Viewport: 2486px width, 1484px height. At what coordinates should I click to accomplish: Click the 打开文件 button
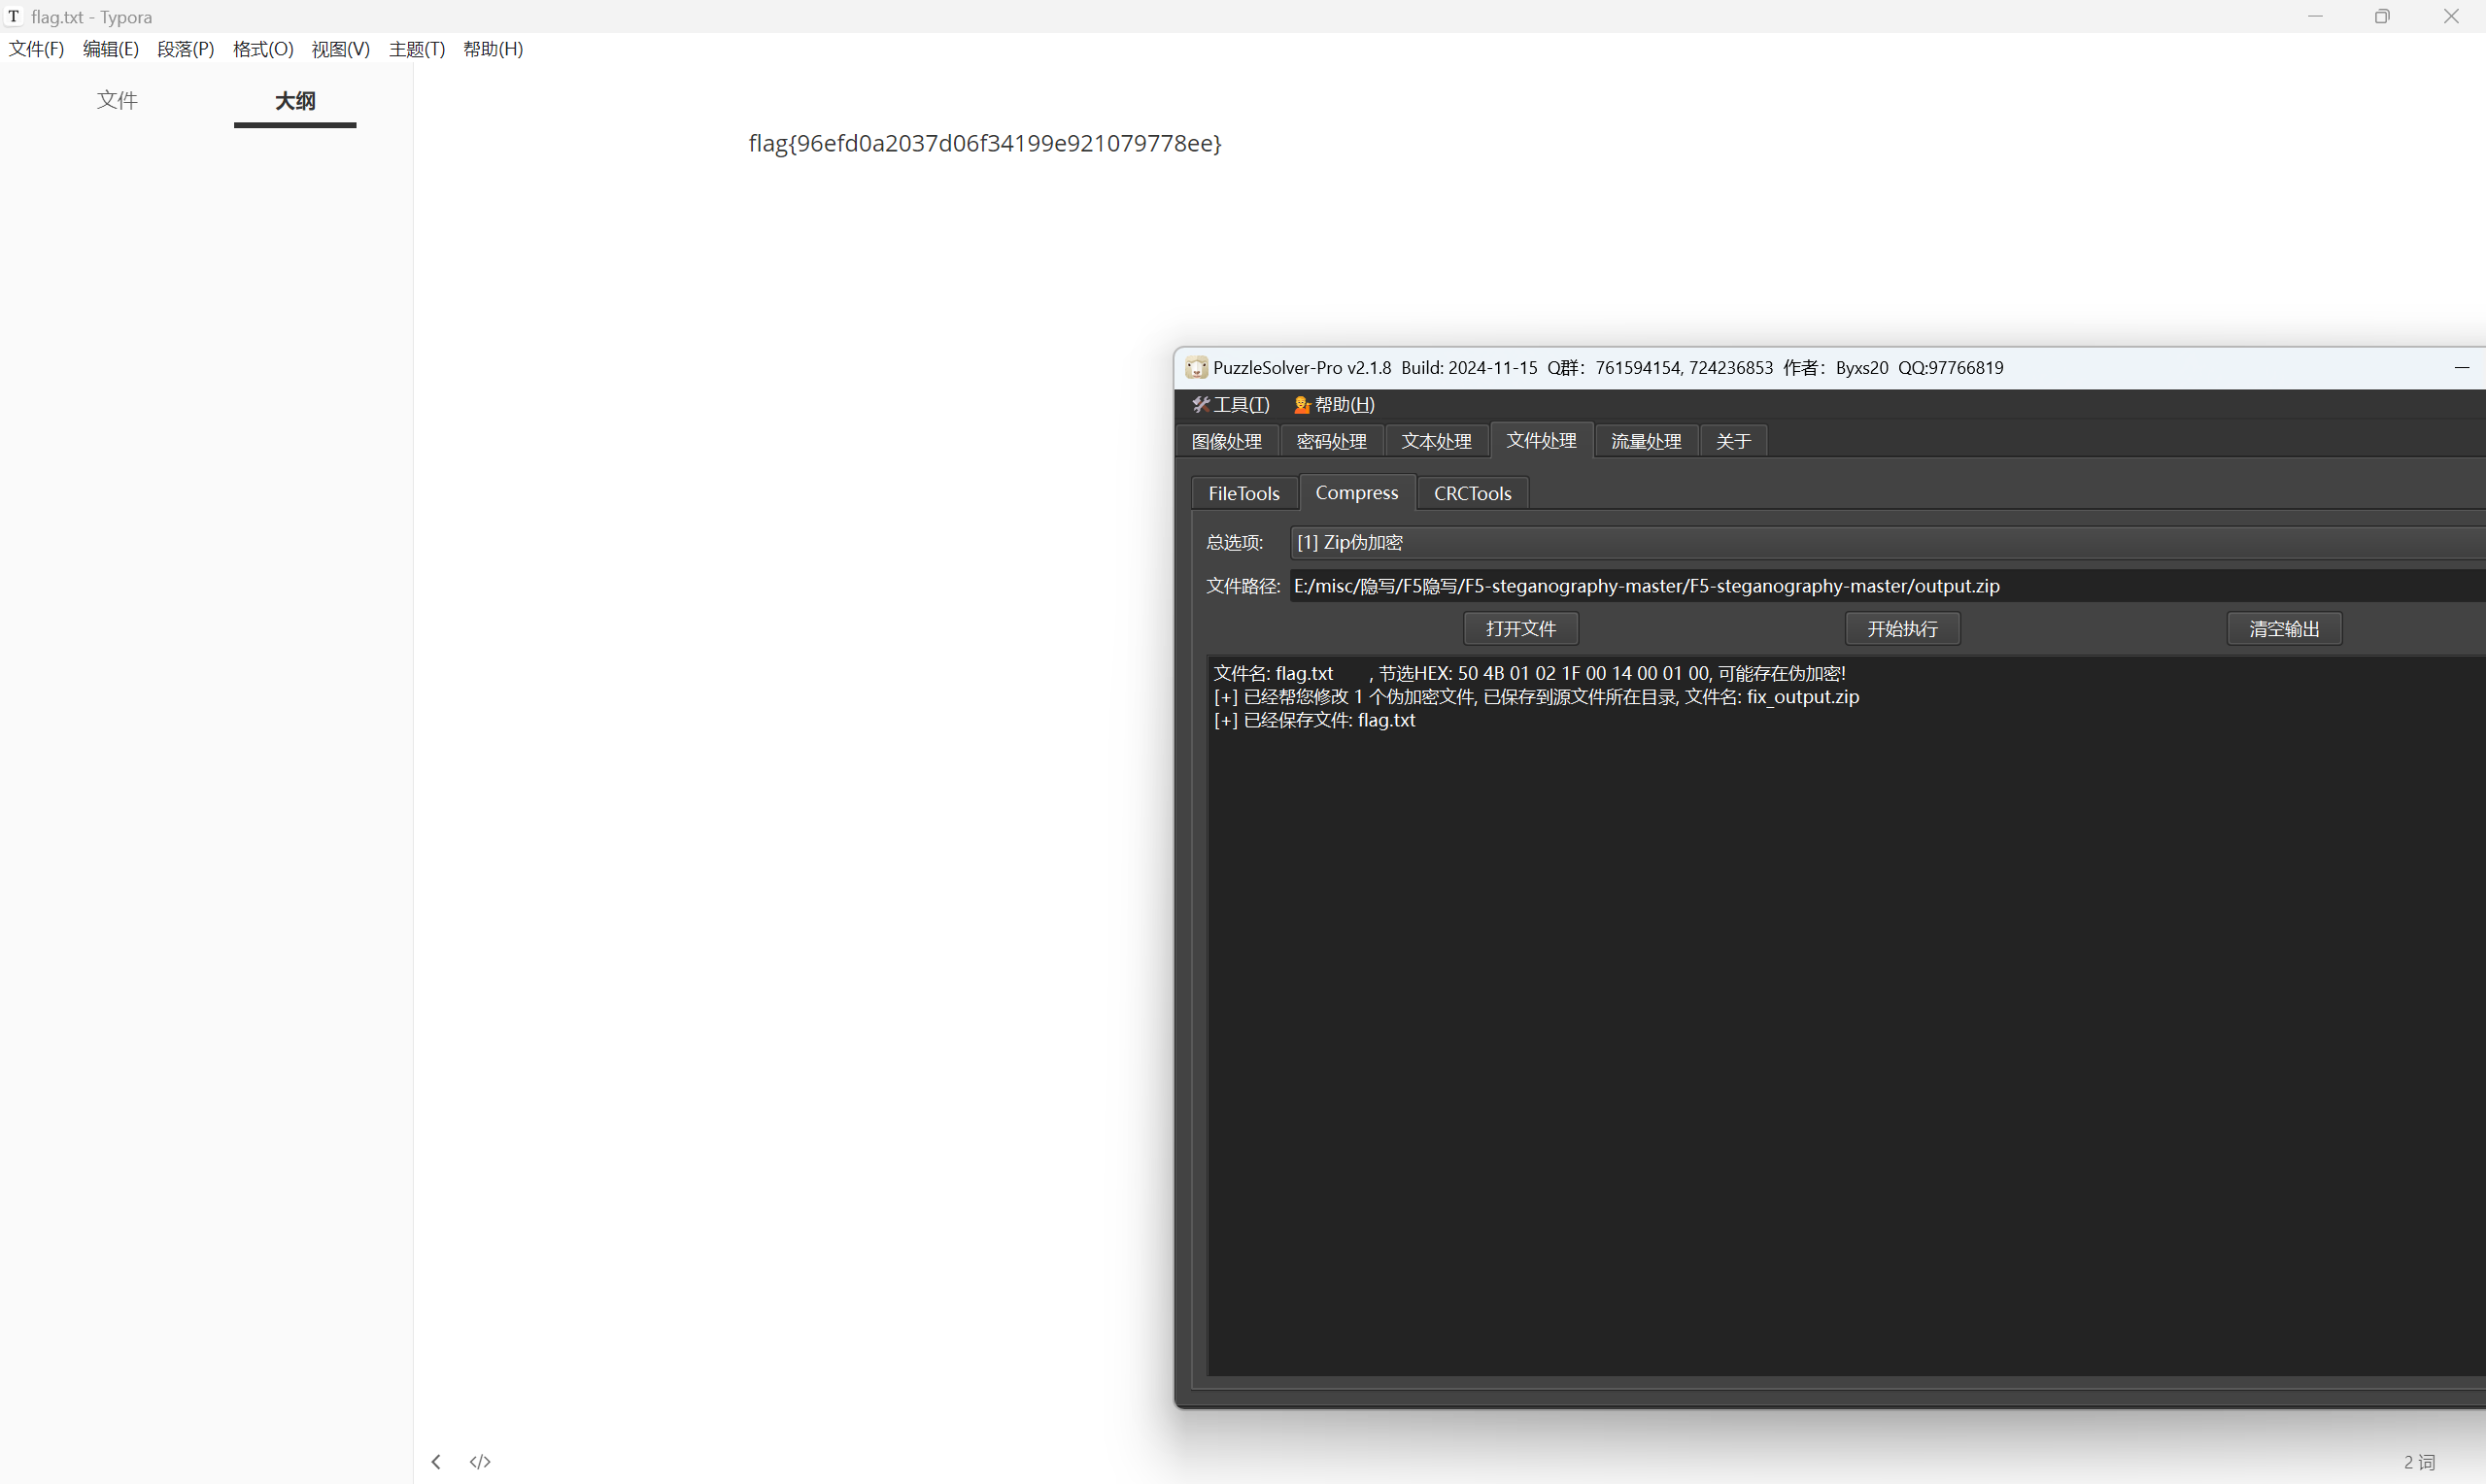pyautogui.click(x=1521, y=628)
